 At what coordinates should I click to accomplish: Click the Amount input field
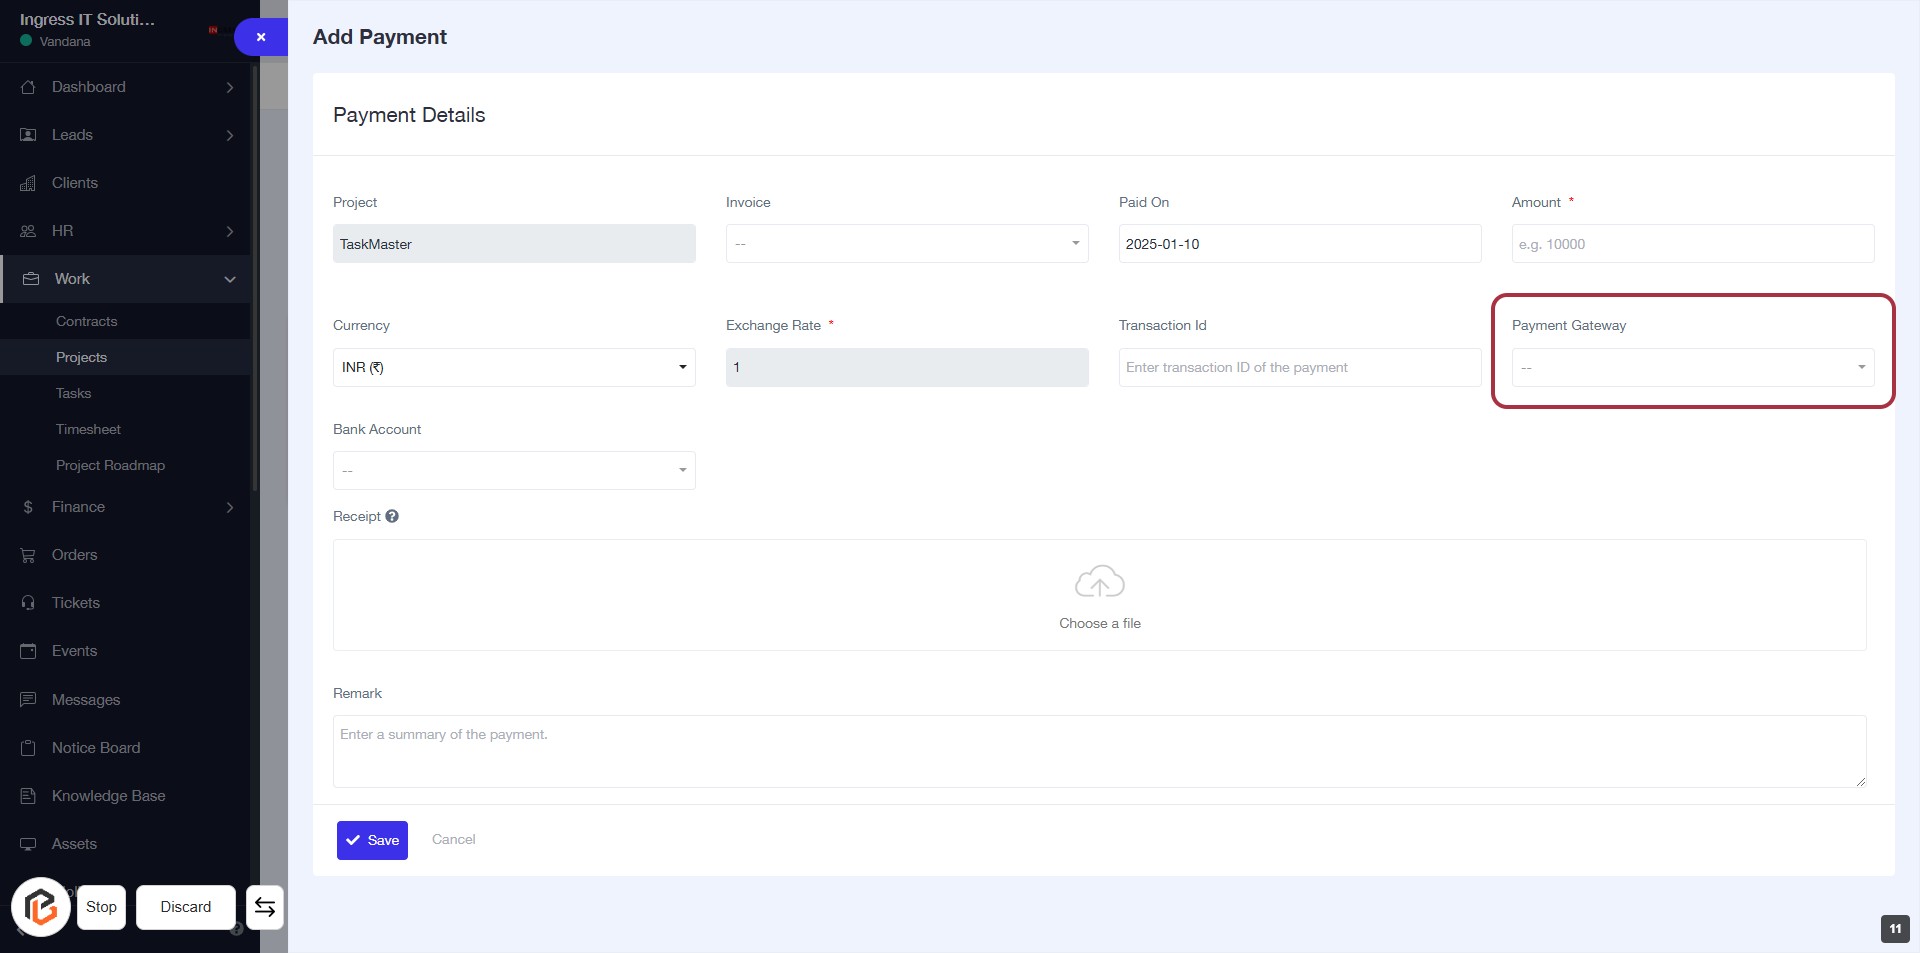(x=1692, y=244)
